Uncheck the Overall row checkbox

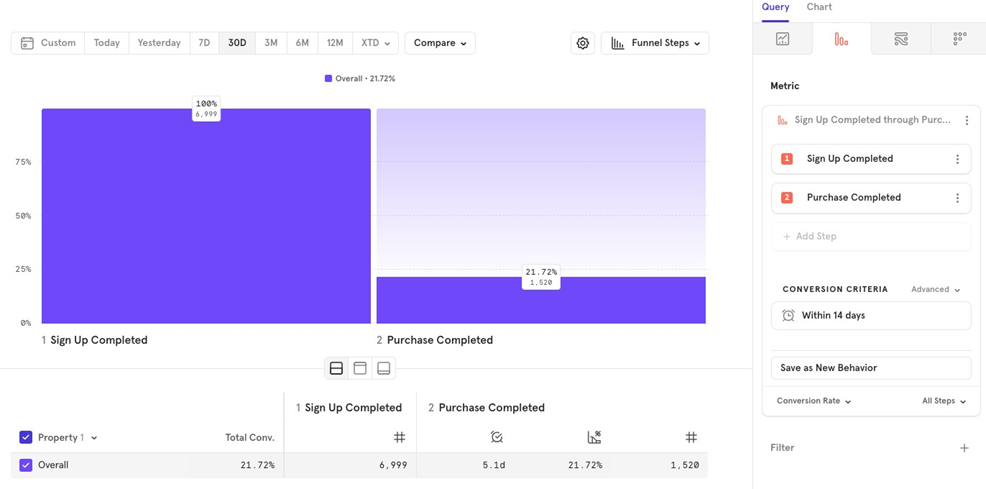pos(26,465)
